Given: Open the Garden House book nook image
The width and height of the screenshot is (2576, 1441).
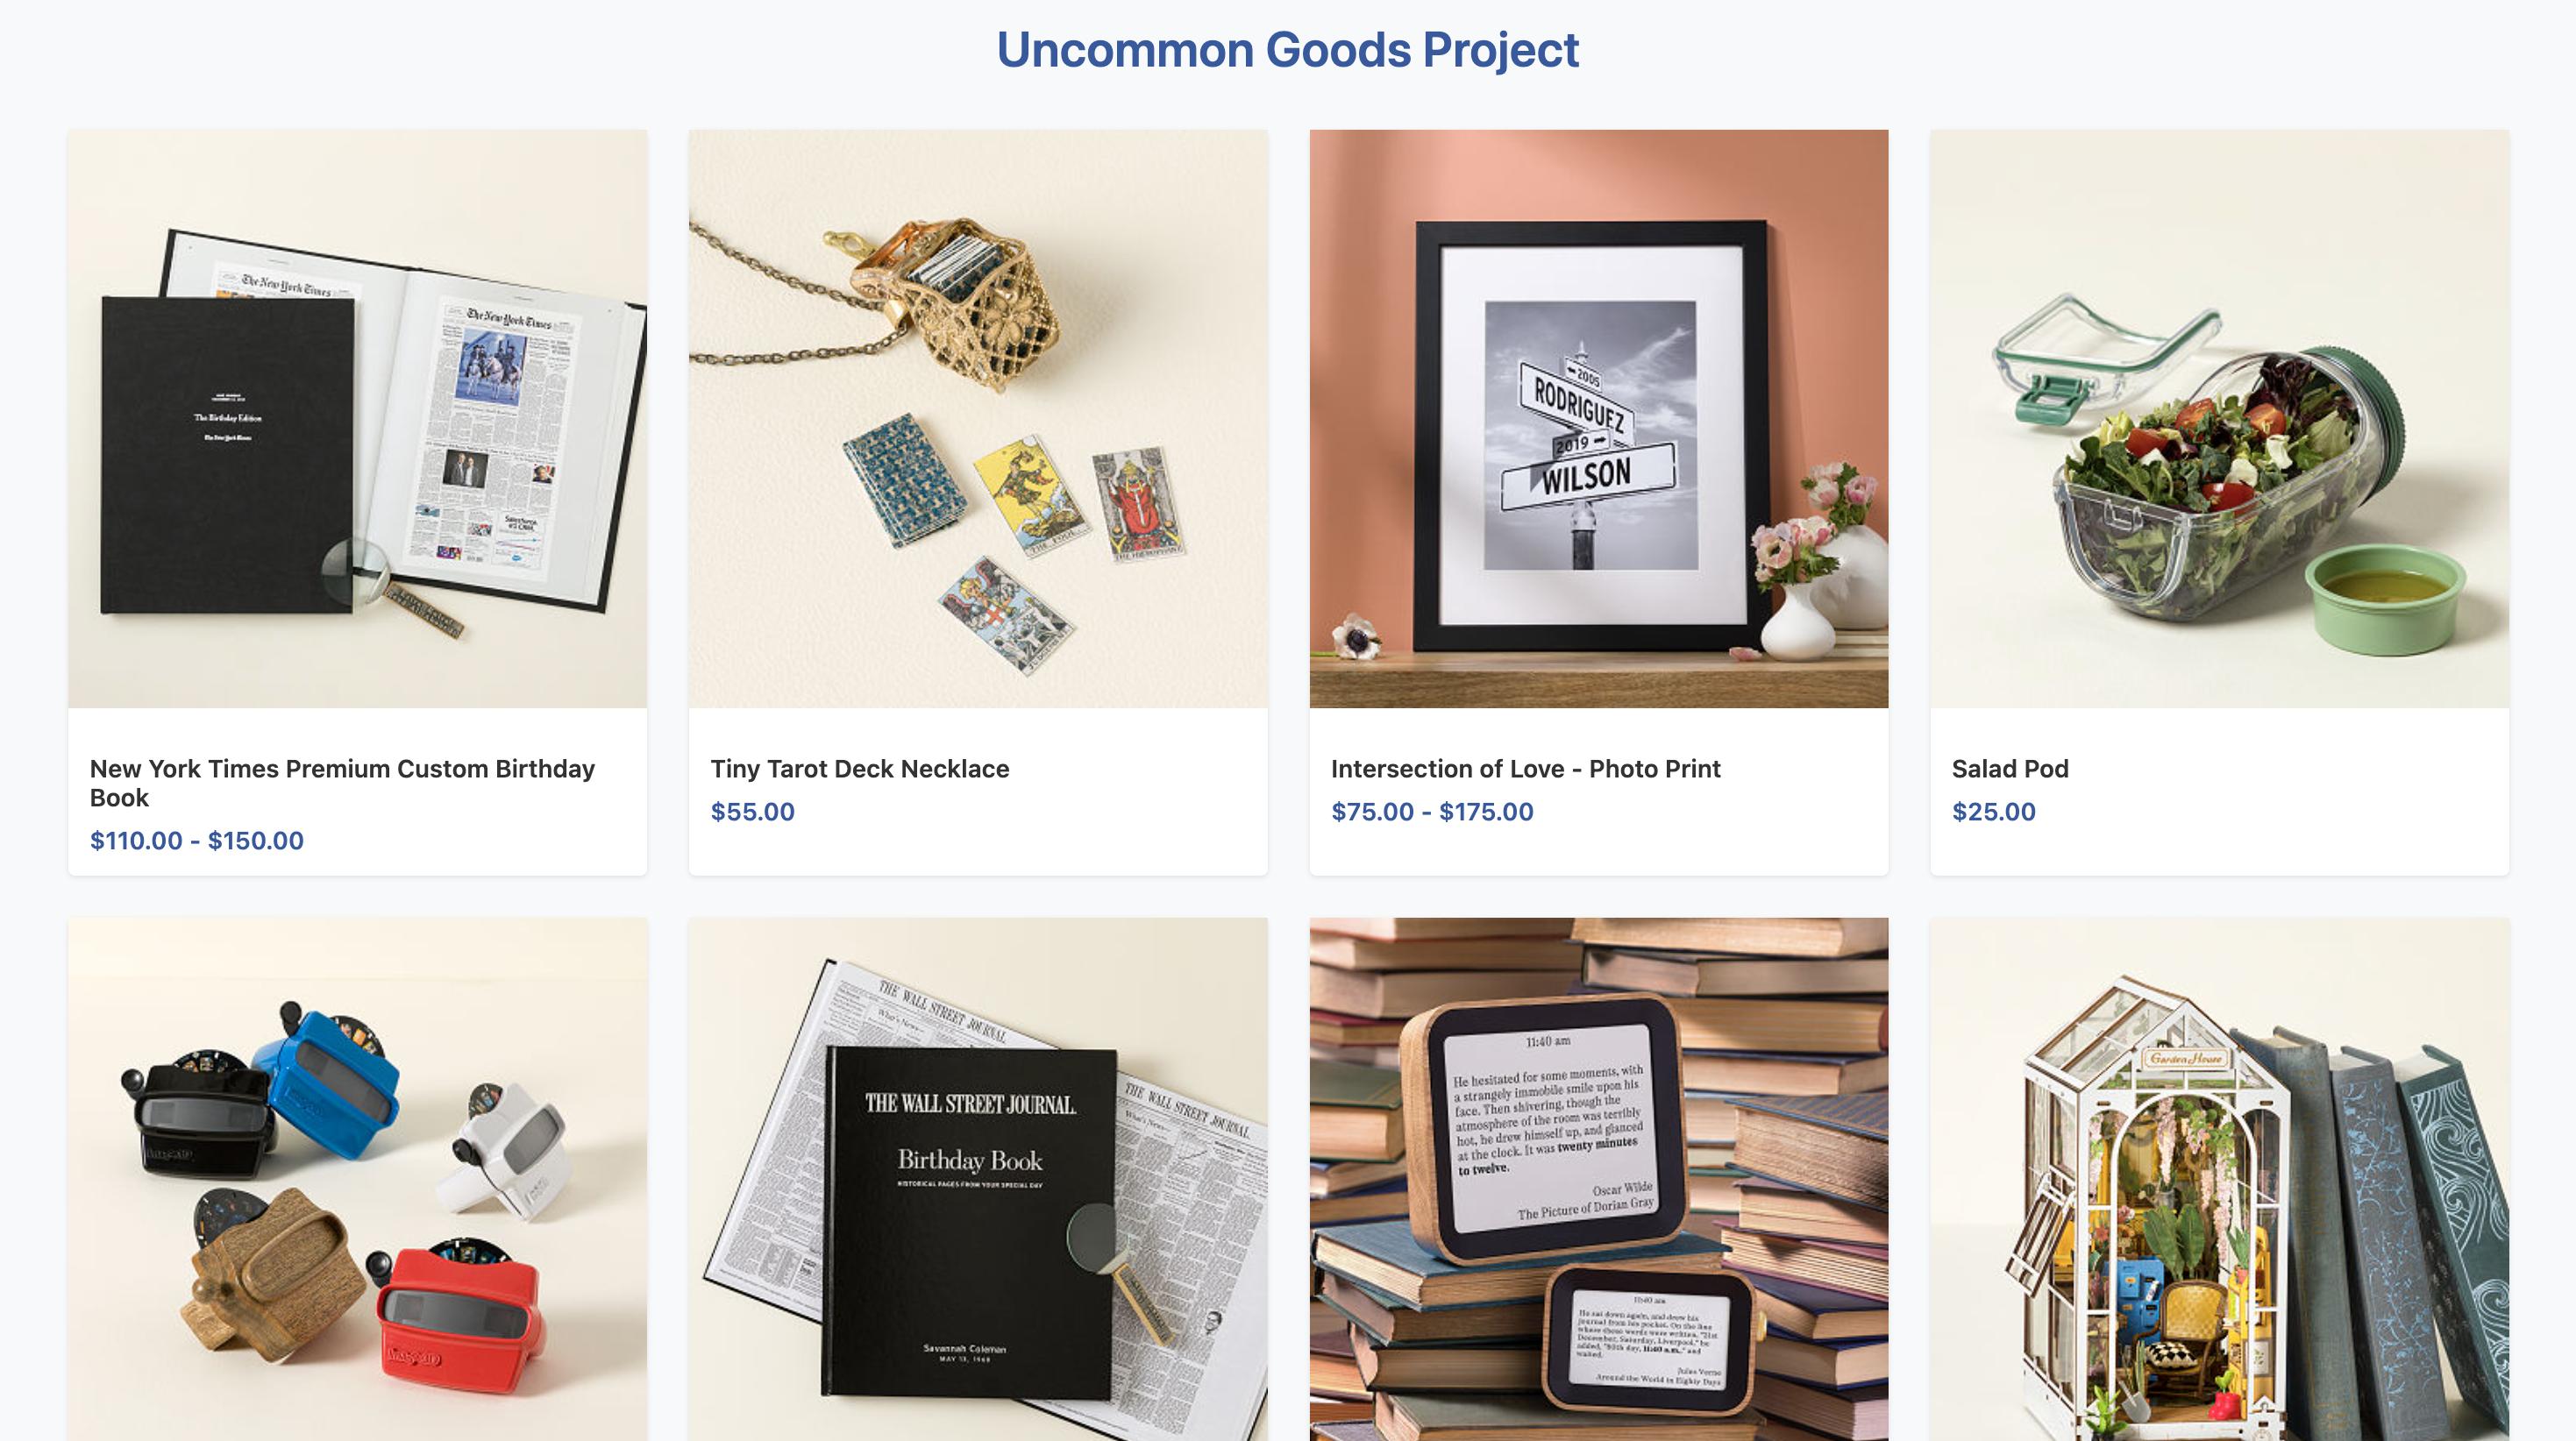Looking at the screenshot, I should point(2219,1179).
